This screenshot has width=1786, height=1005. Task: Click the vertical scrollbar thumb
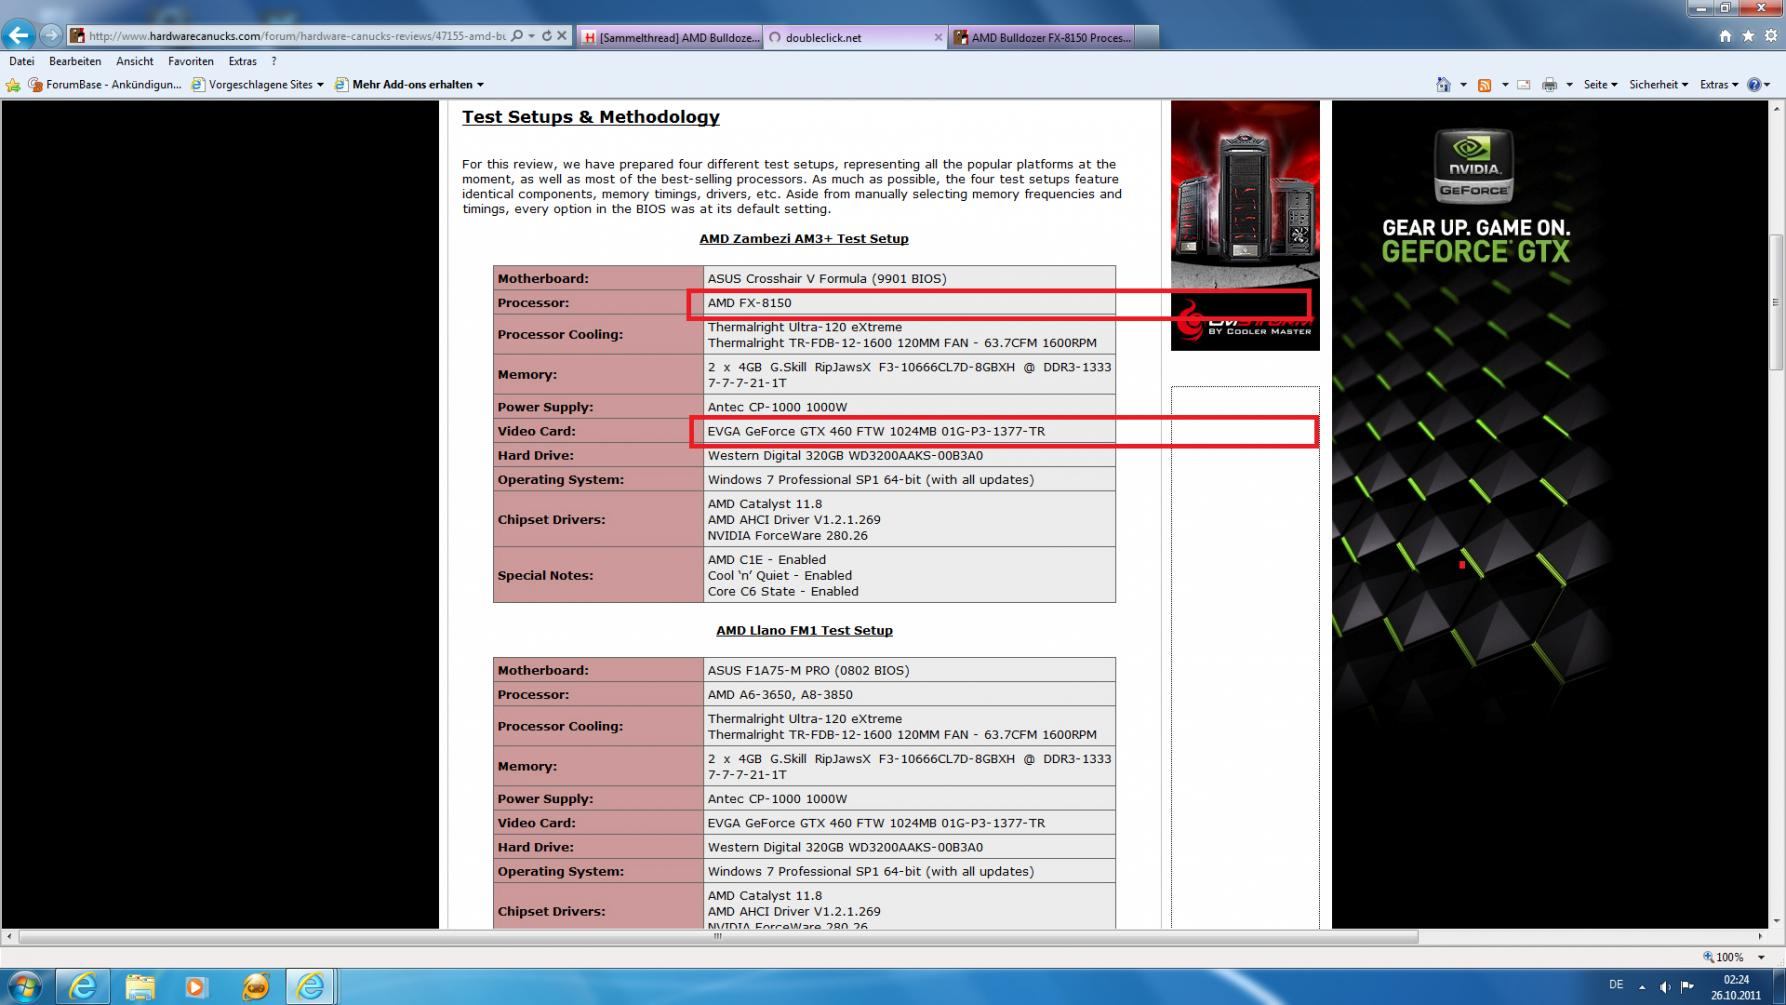tap(1777, 302)
